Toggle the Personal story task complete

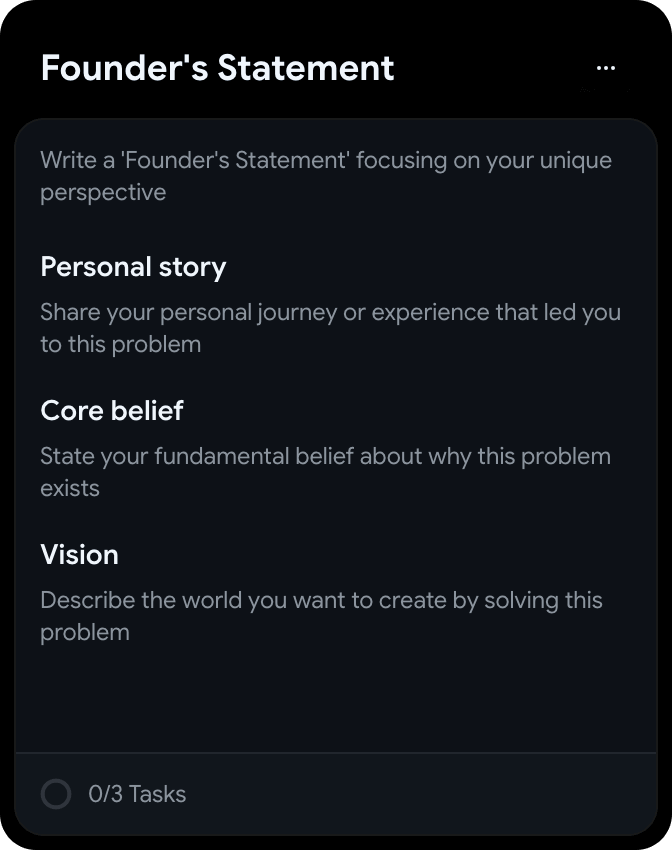132,268
